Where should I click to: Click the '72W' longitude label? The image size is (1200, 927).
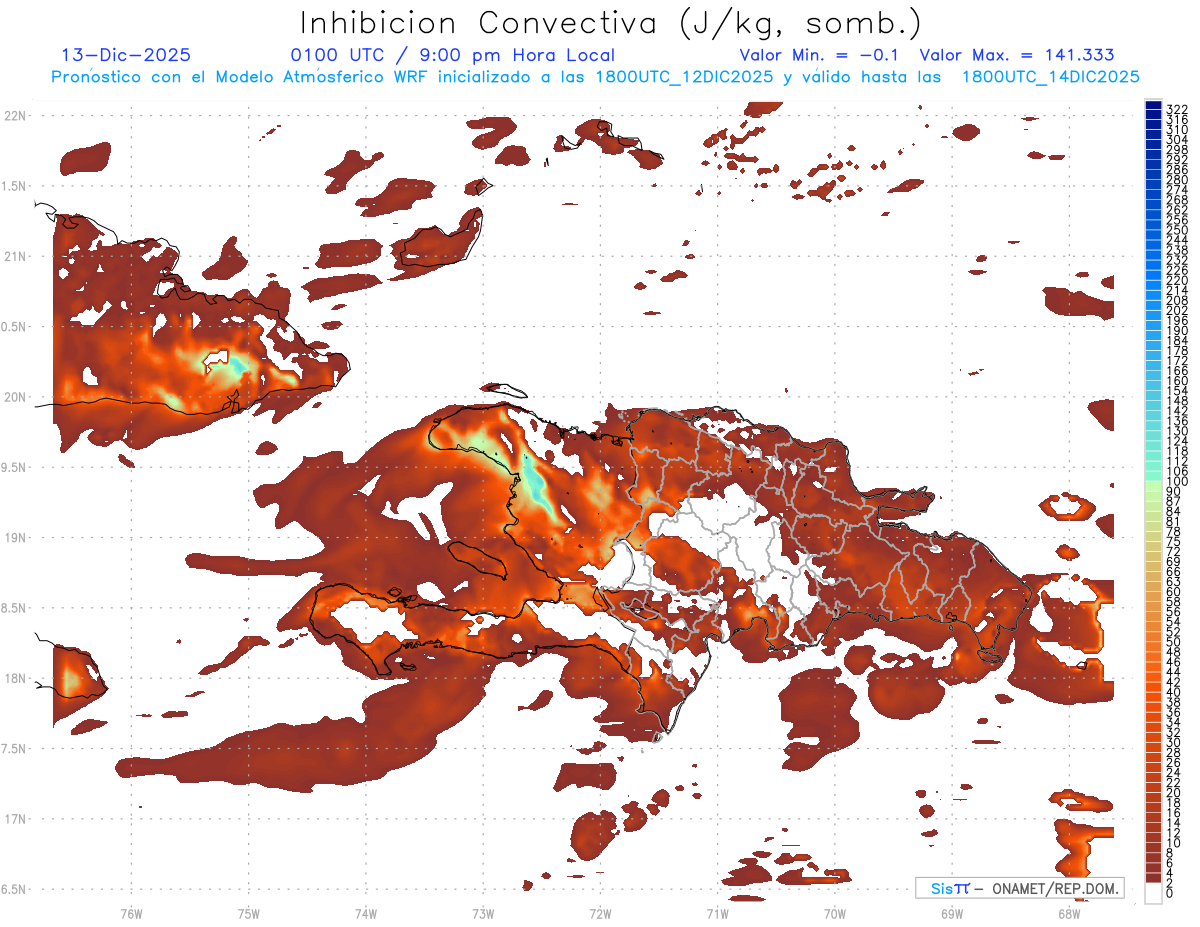(x=600, y=913)
